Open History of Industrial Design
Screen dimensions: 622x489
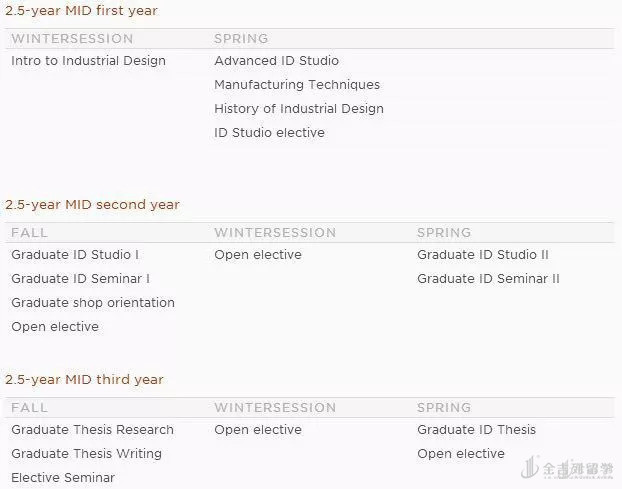coord(298,109)
